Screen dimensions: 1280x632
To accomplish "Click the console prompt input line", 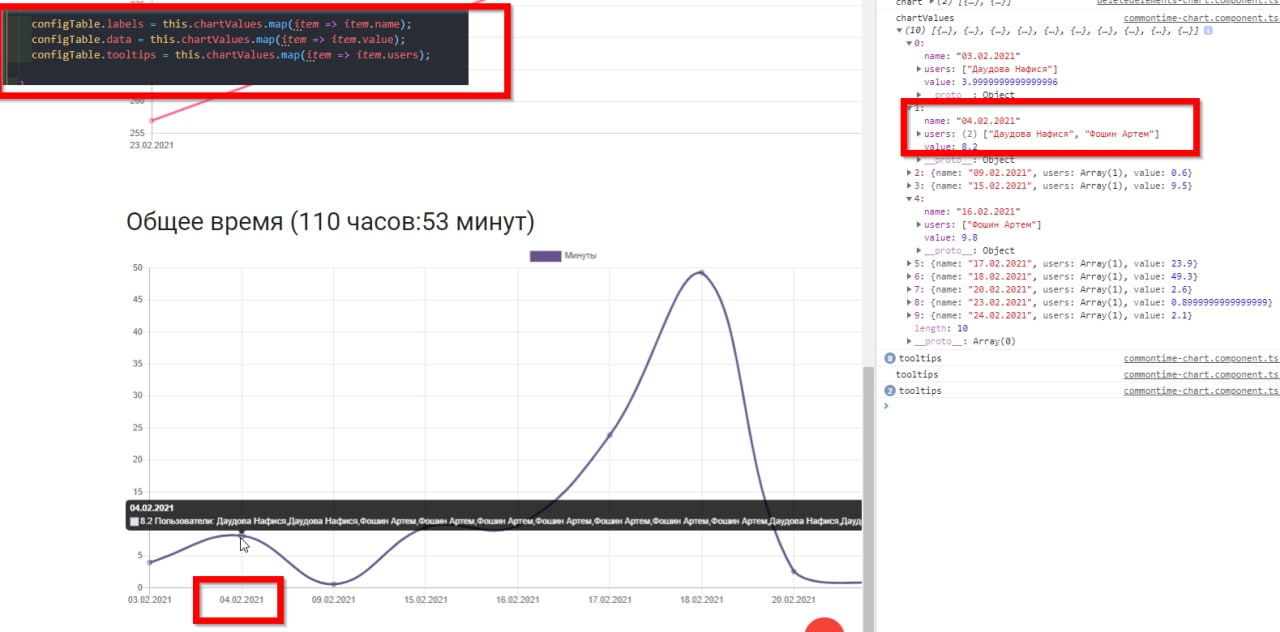I will coord(1080,406).
